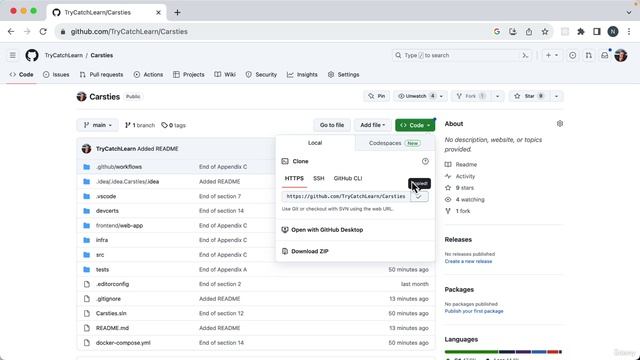
Task: Open the Chrome tab search chevron
Action: click(x=629, y=12)
